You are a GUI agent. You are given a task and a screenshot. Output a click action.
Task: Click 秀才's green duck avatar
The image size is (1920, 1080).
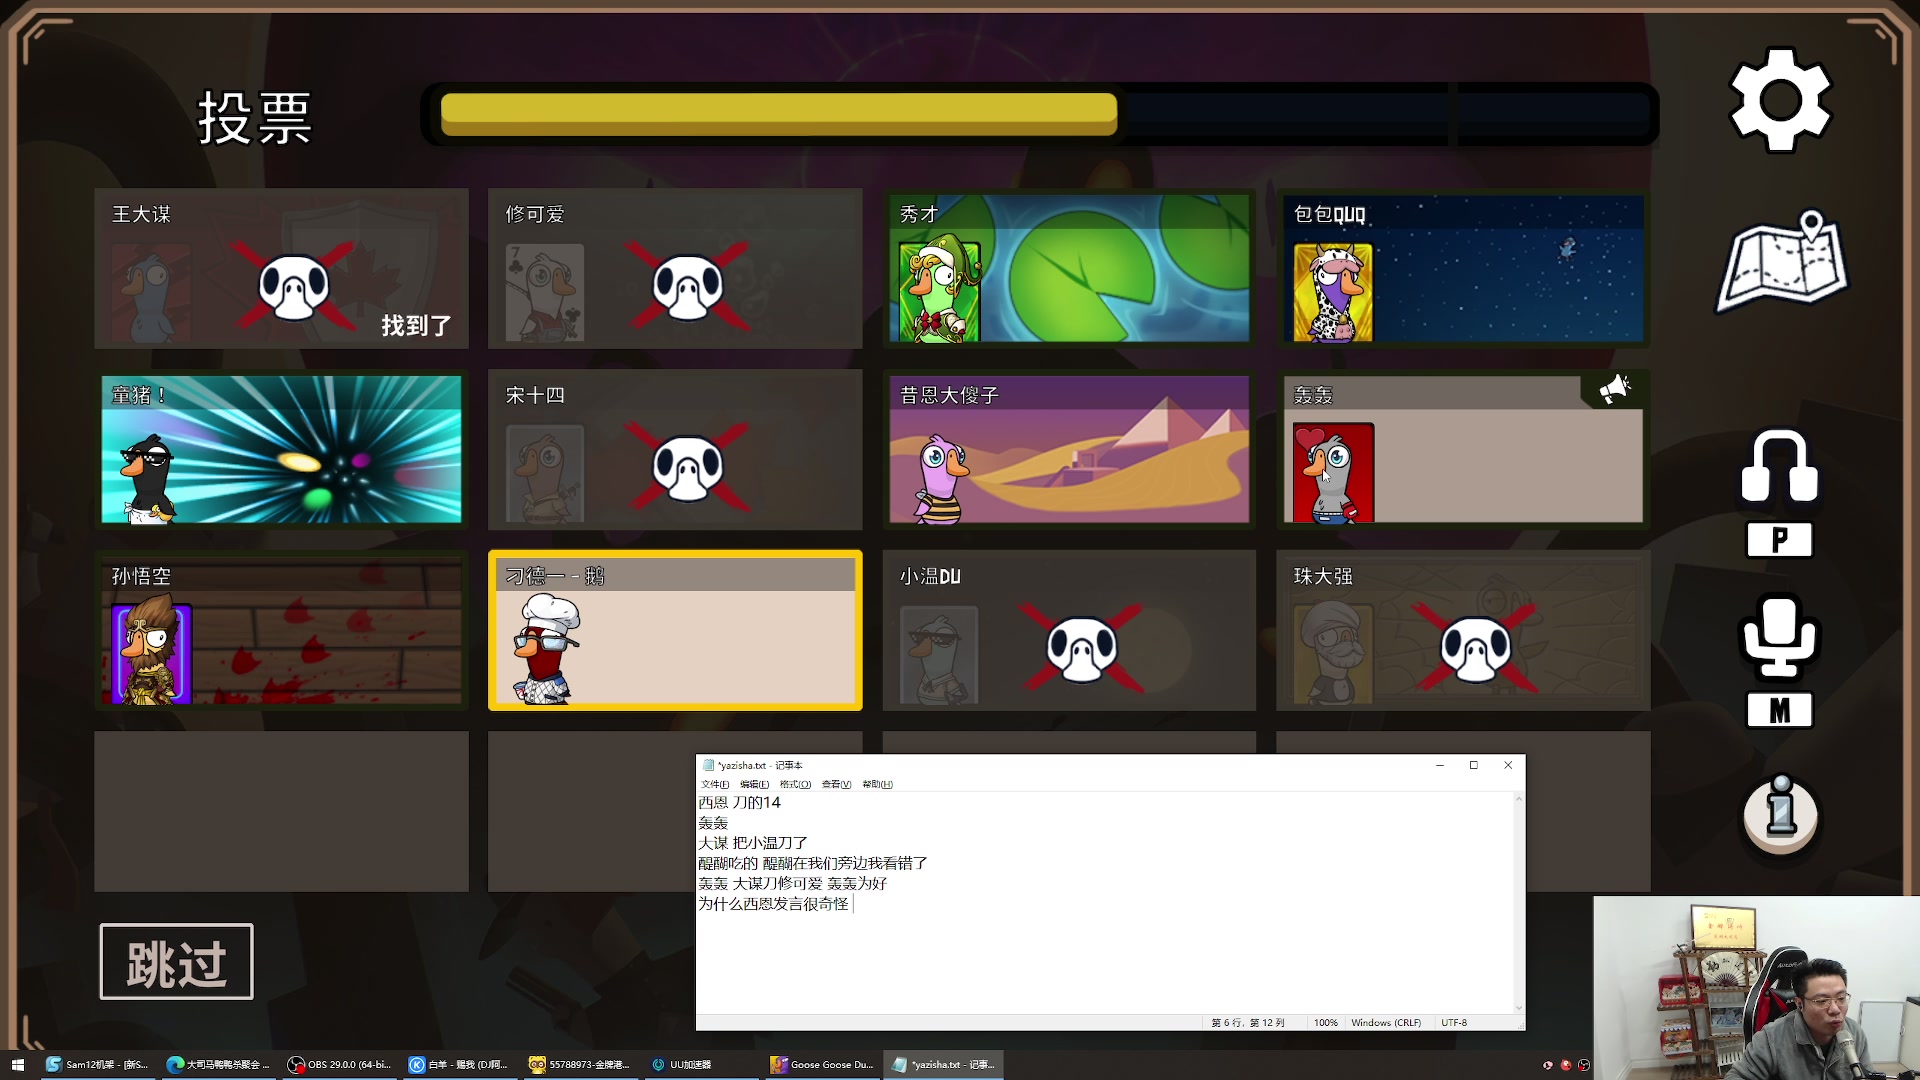[x=939, y=290]
